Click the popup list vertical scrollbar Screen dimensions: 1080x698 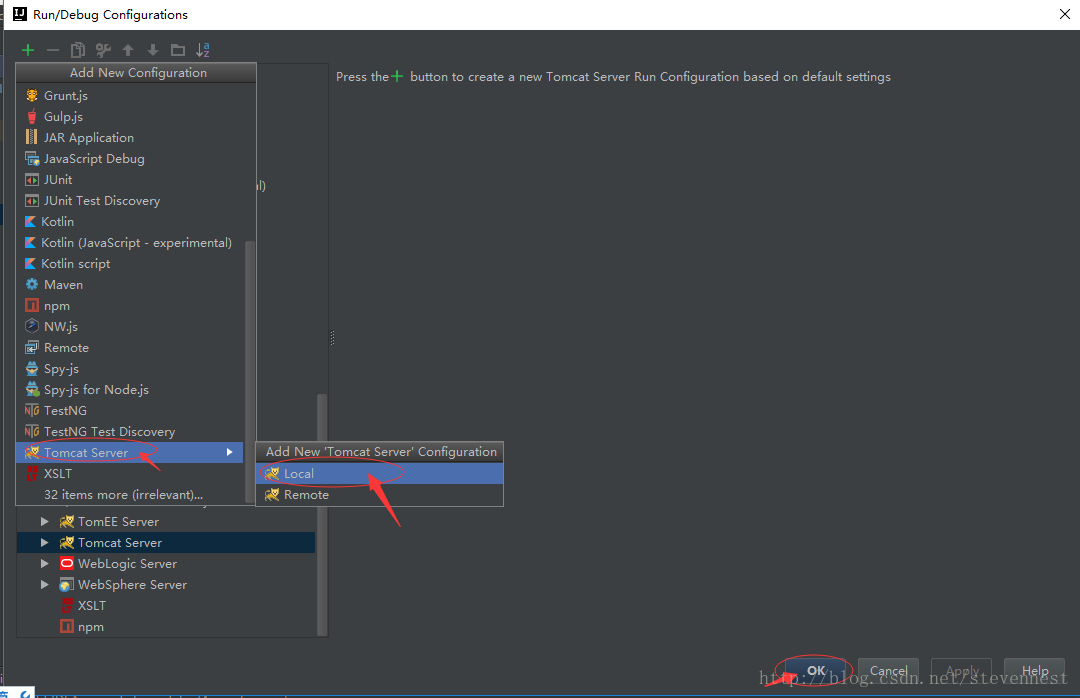[250, 372]
